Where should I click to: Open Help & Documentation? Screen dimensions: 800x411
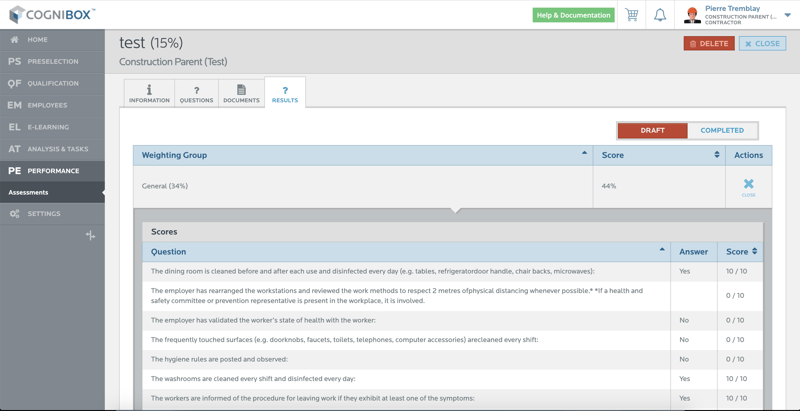click(573, 15)
